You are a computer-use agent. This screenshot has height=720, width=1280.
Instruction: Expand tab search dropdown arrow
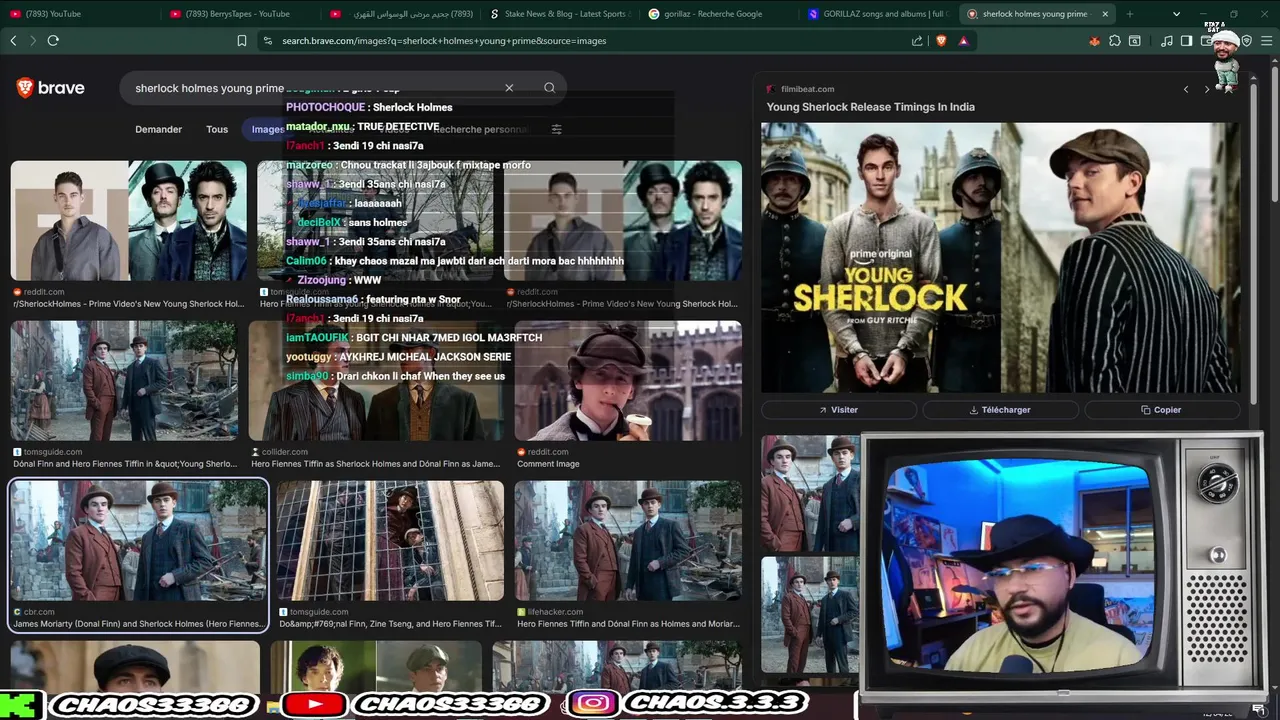coord(1177,14)
